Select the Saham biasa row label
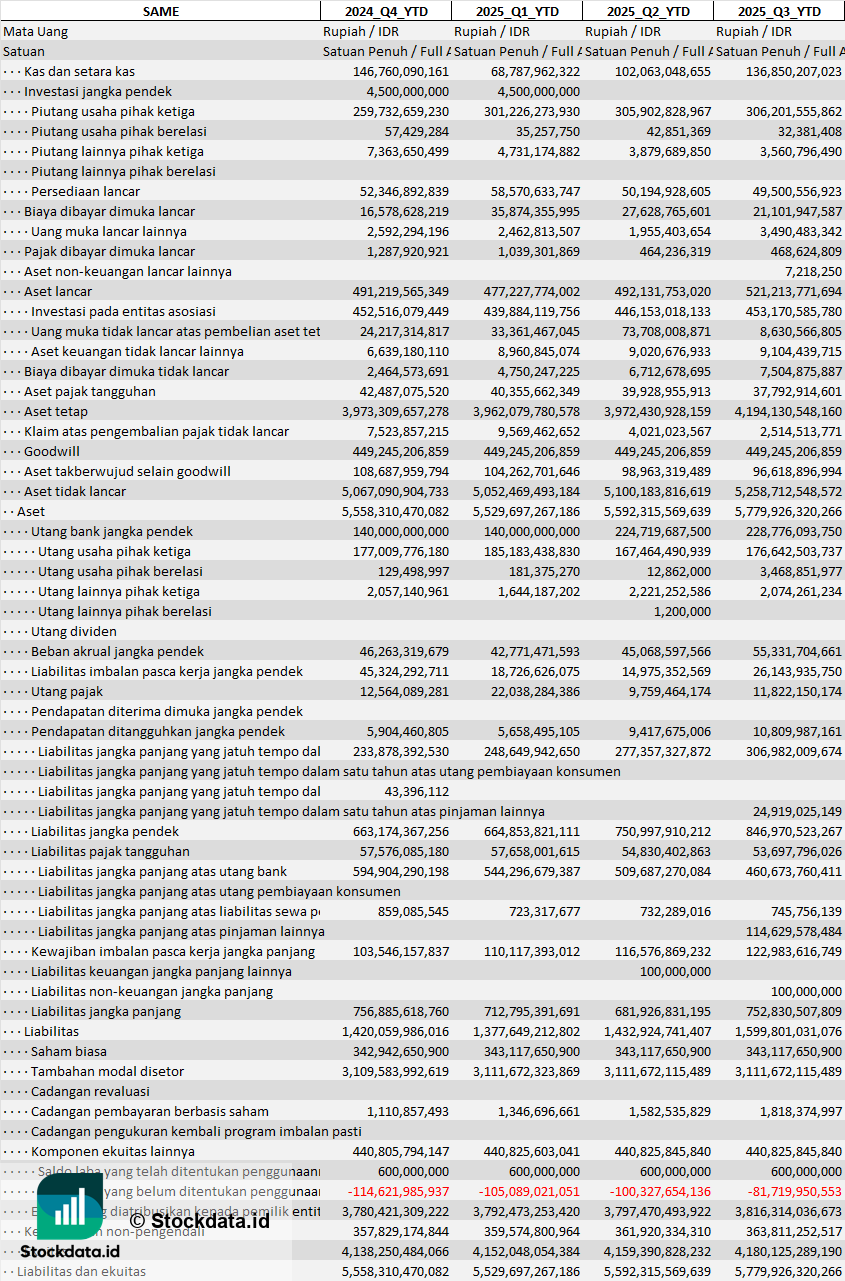 (68, 1051)
